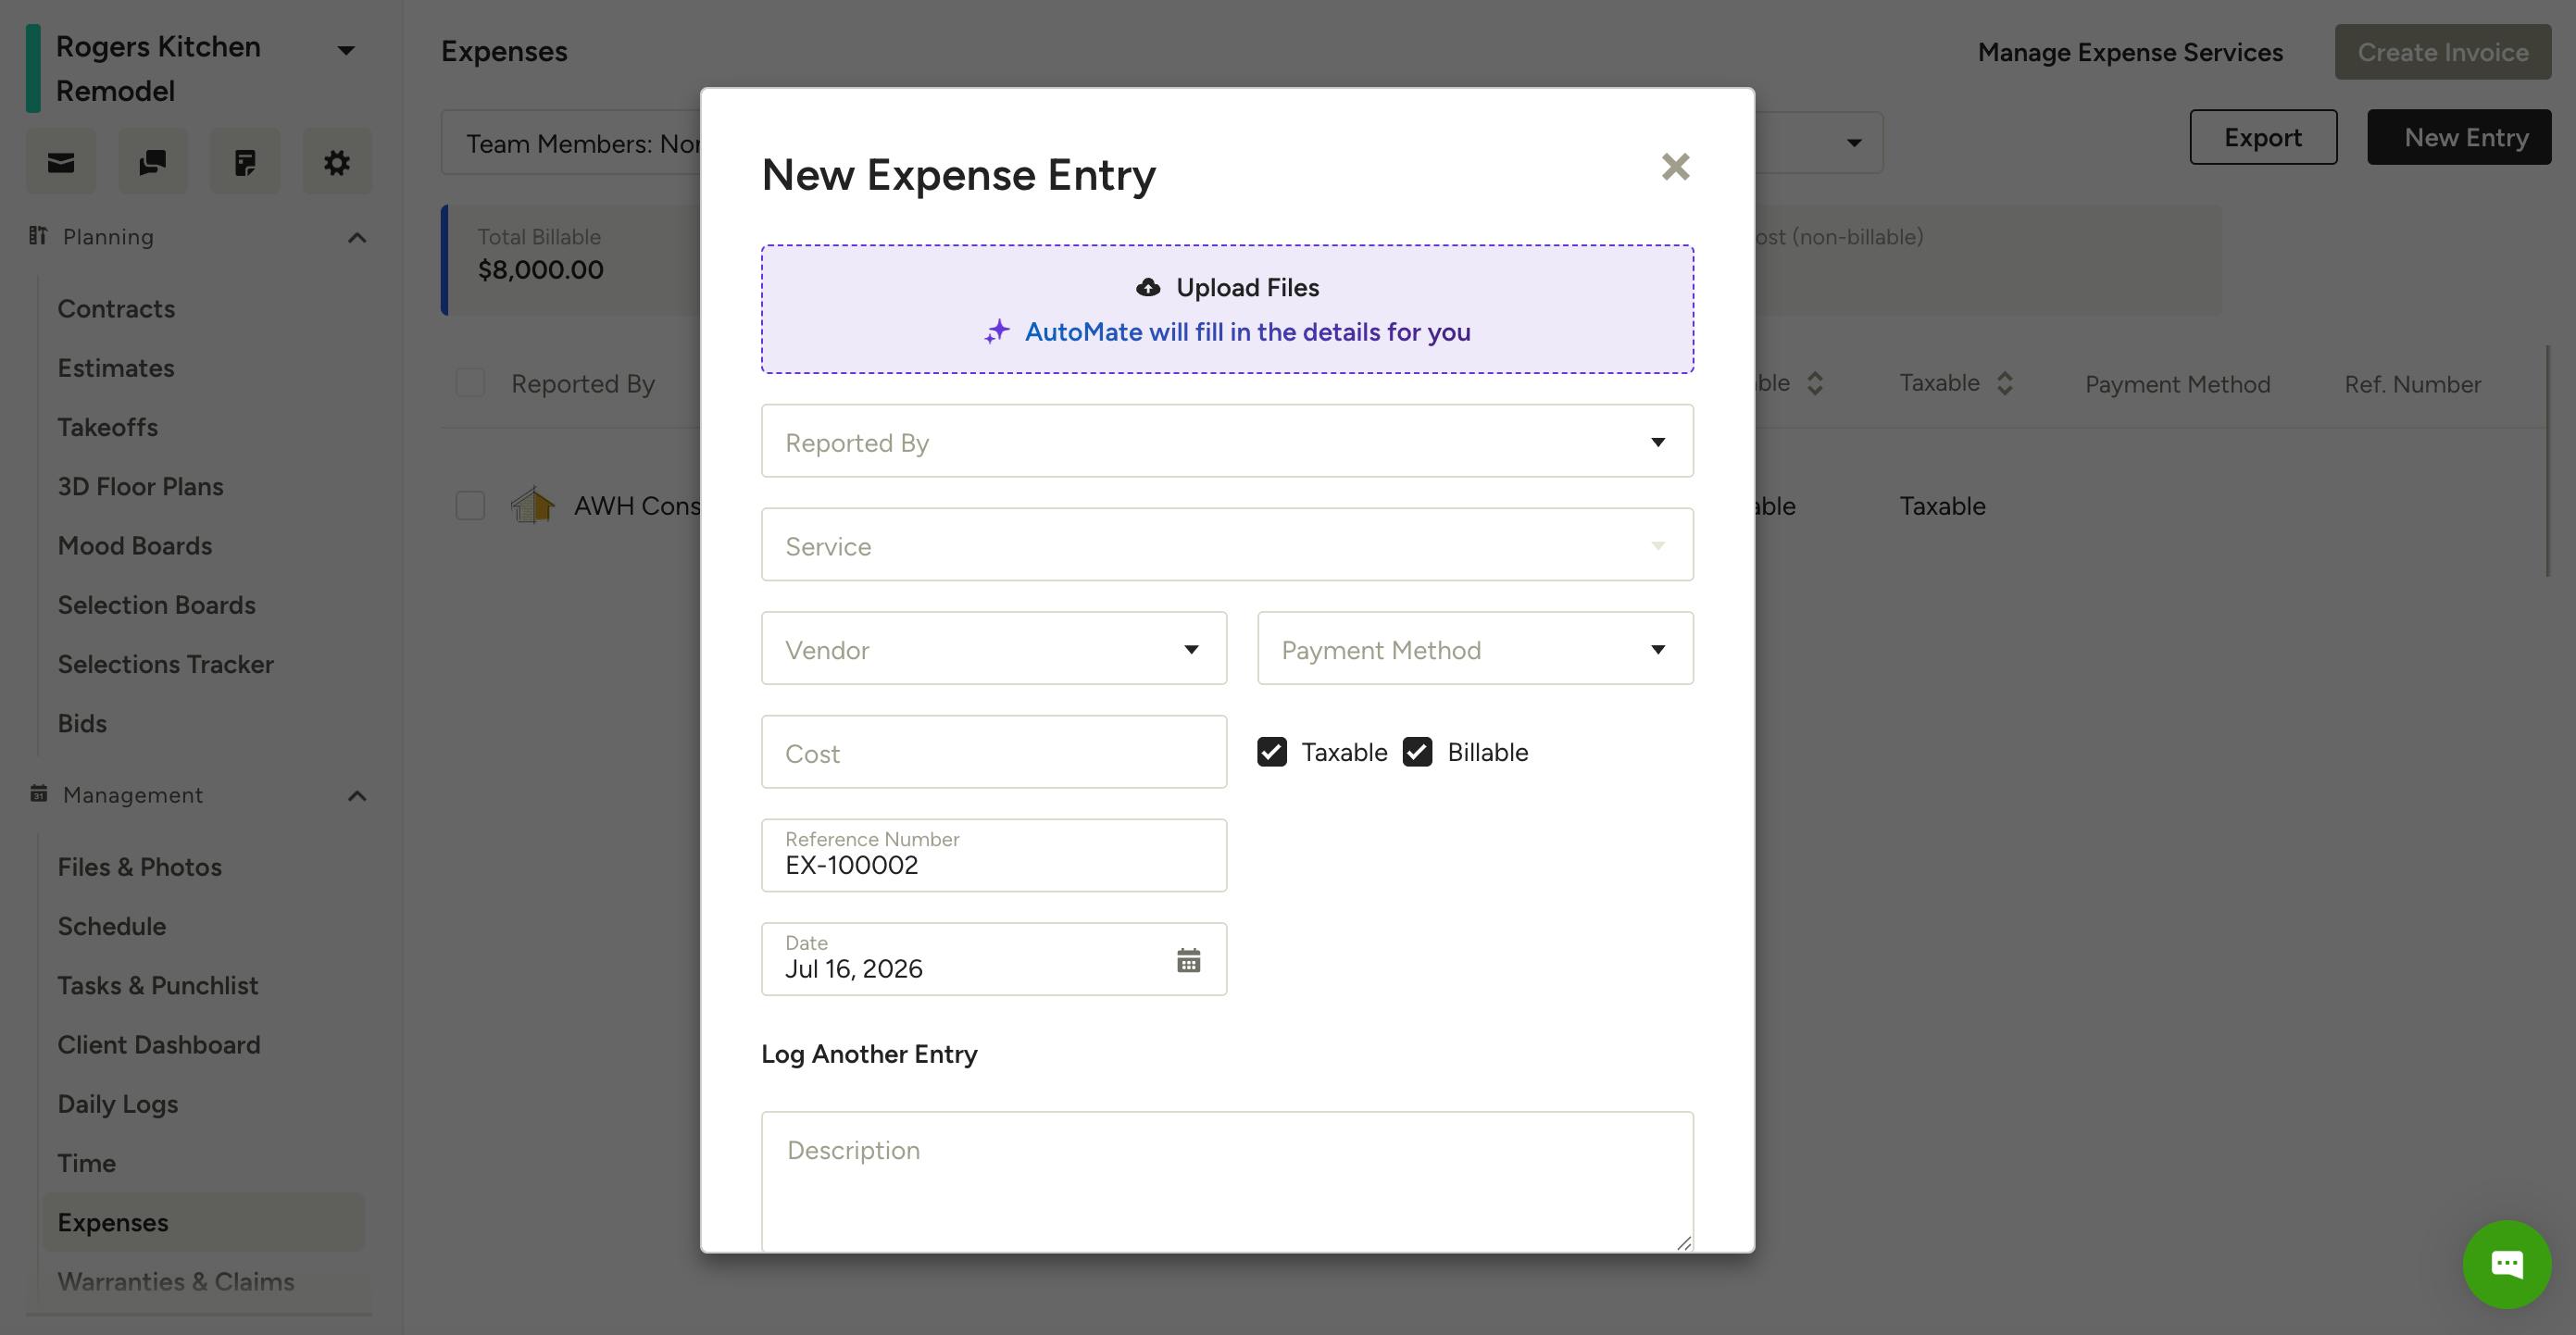
Task: Open the filter dropdown arrow behind dialog
Action: click(1854, 143)
